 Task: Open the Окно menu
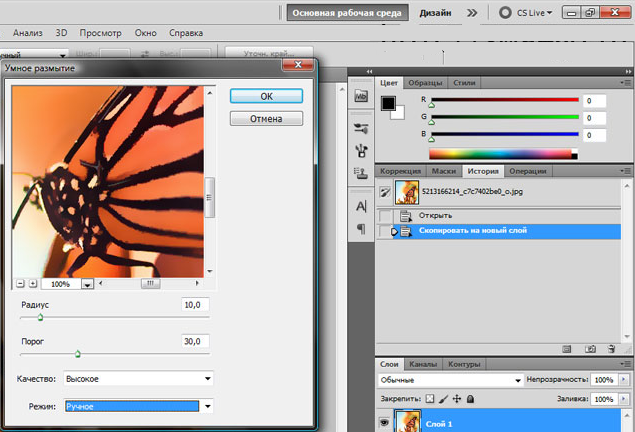[145, 33]
